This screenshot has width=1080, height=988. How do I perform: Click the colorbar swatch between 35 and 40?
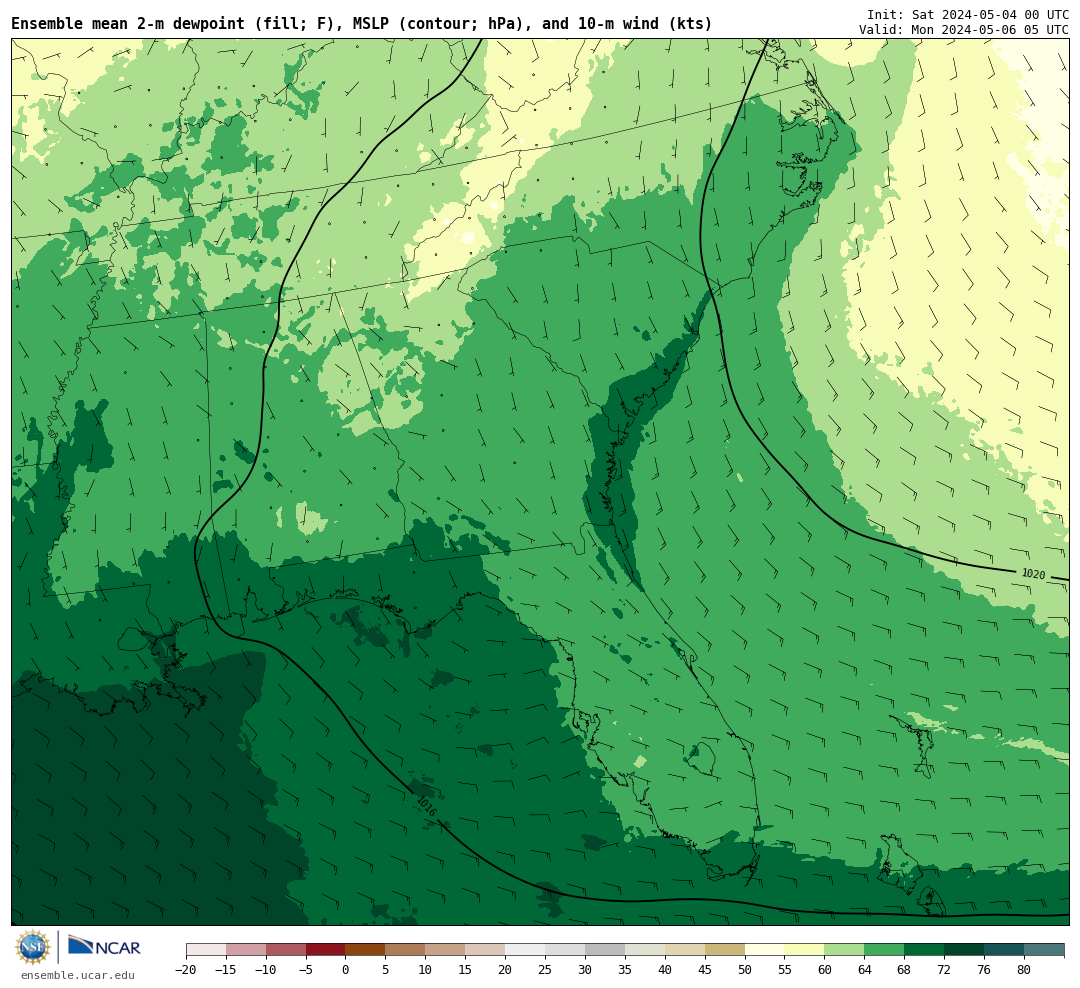tap(645, 950)
